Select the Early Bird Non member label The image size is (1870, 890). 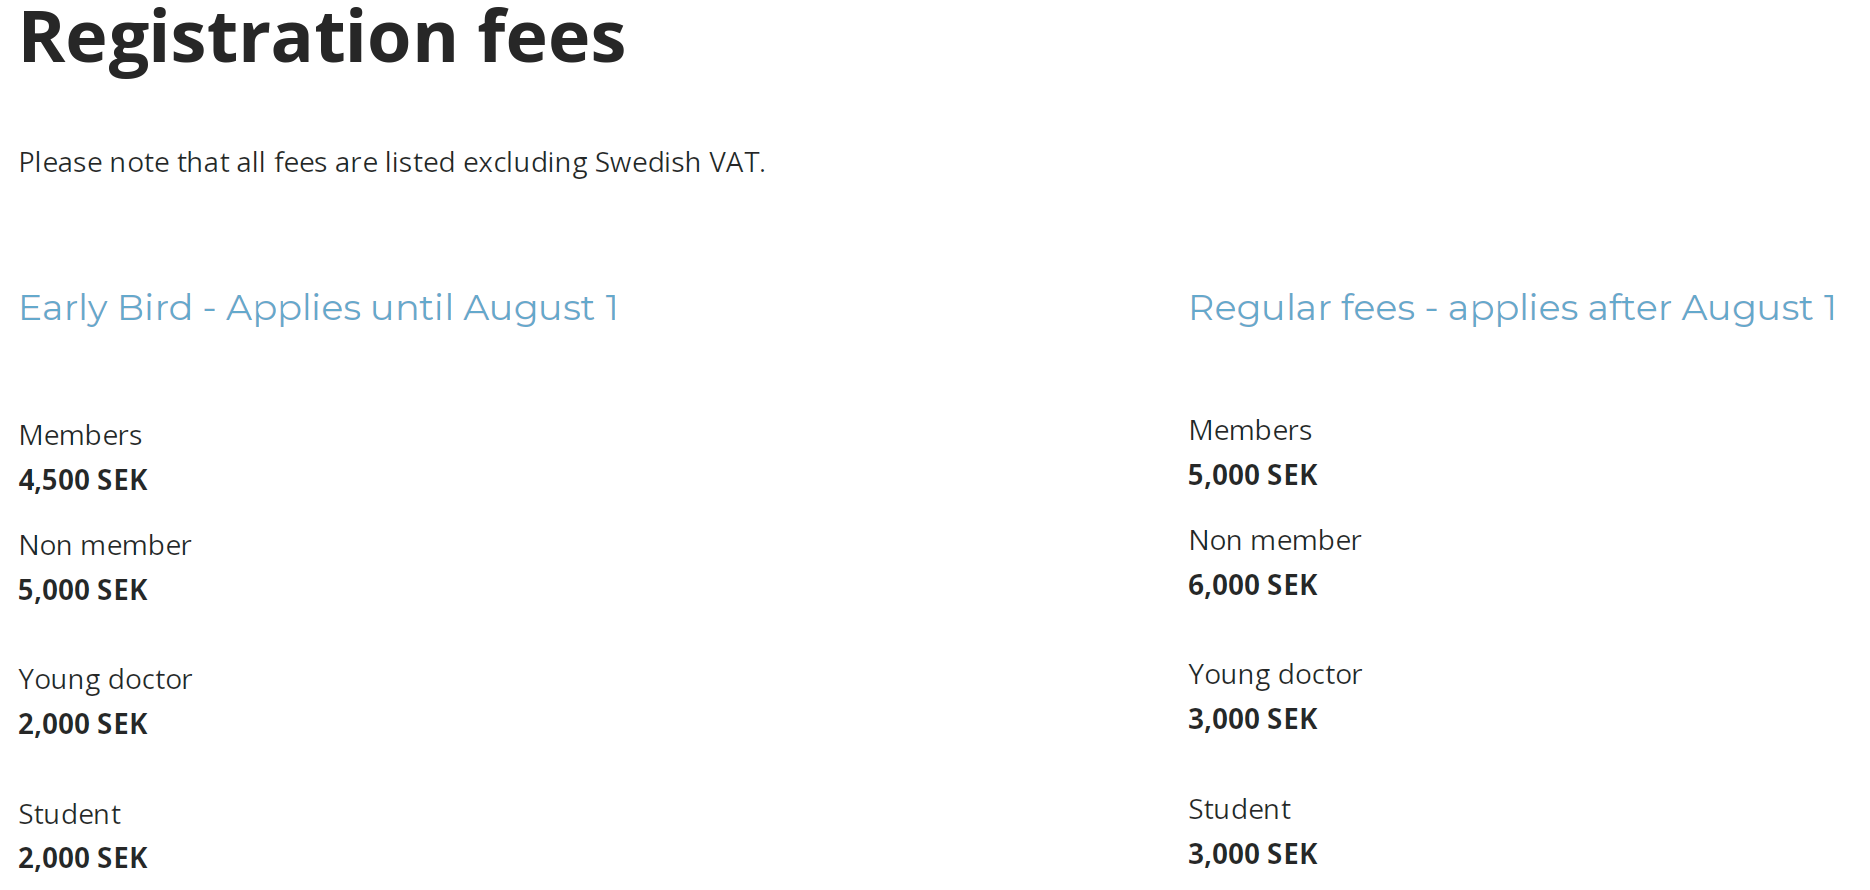[105, 545]
